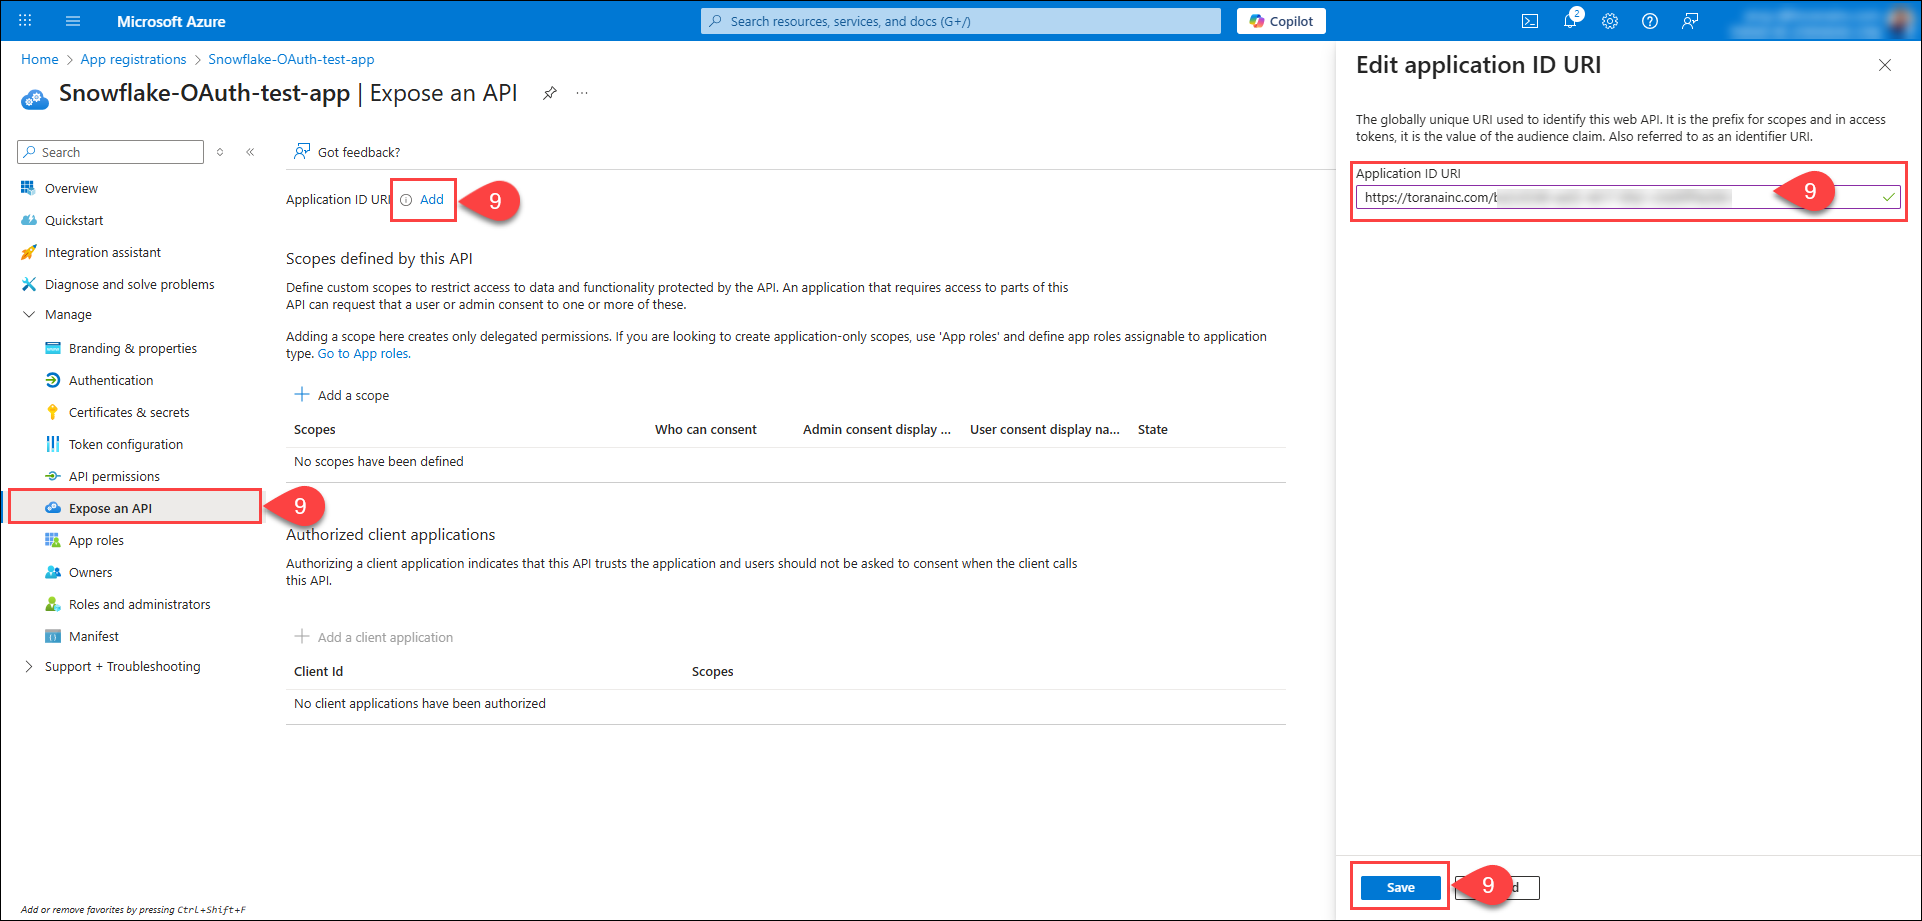Collapse the Manage section

coord(29,314)
